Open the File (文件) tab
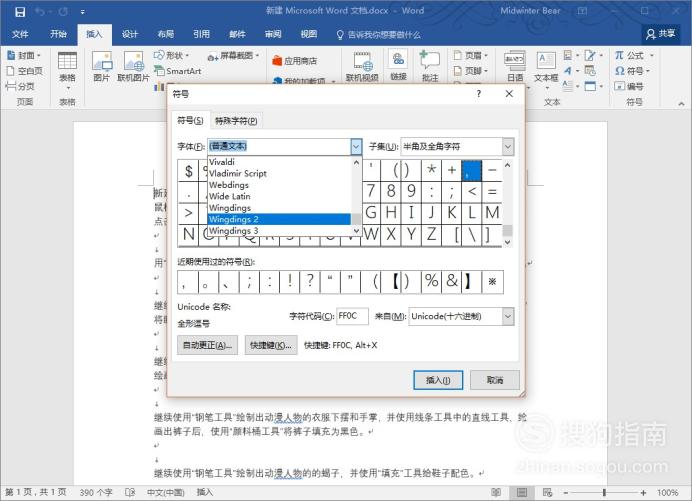 pyautogui.click(x=20, y=34)
